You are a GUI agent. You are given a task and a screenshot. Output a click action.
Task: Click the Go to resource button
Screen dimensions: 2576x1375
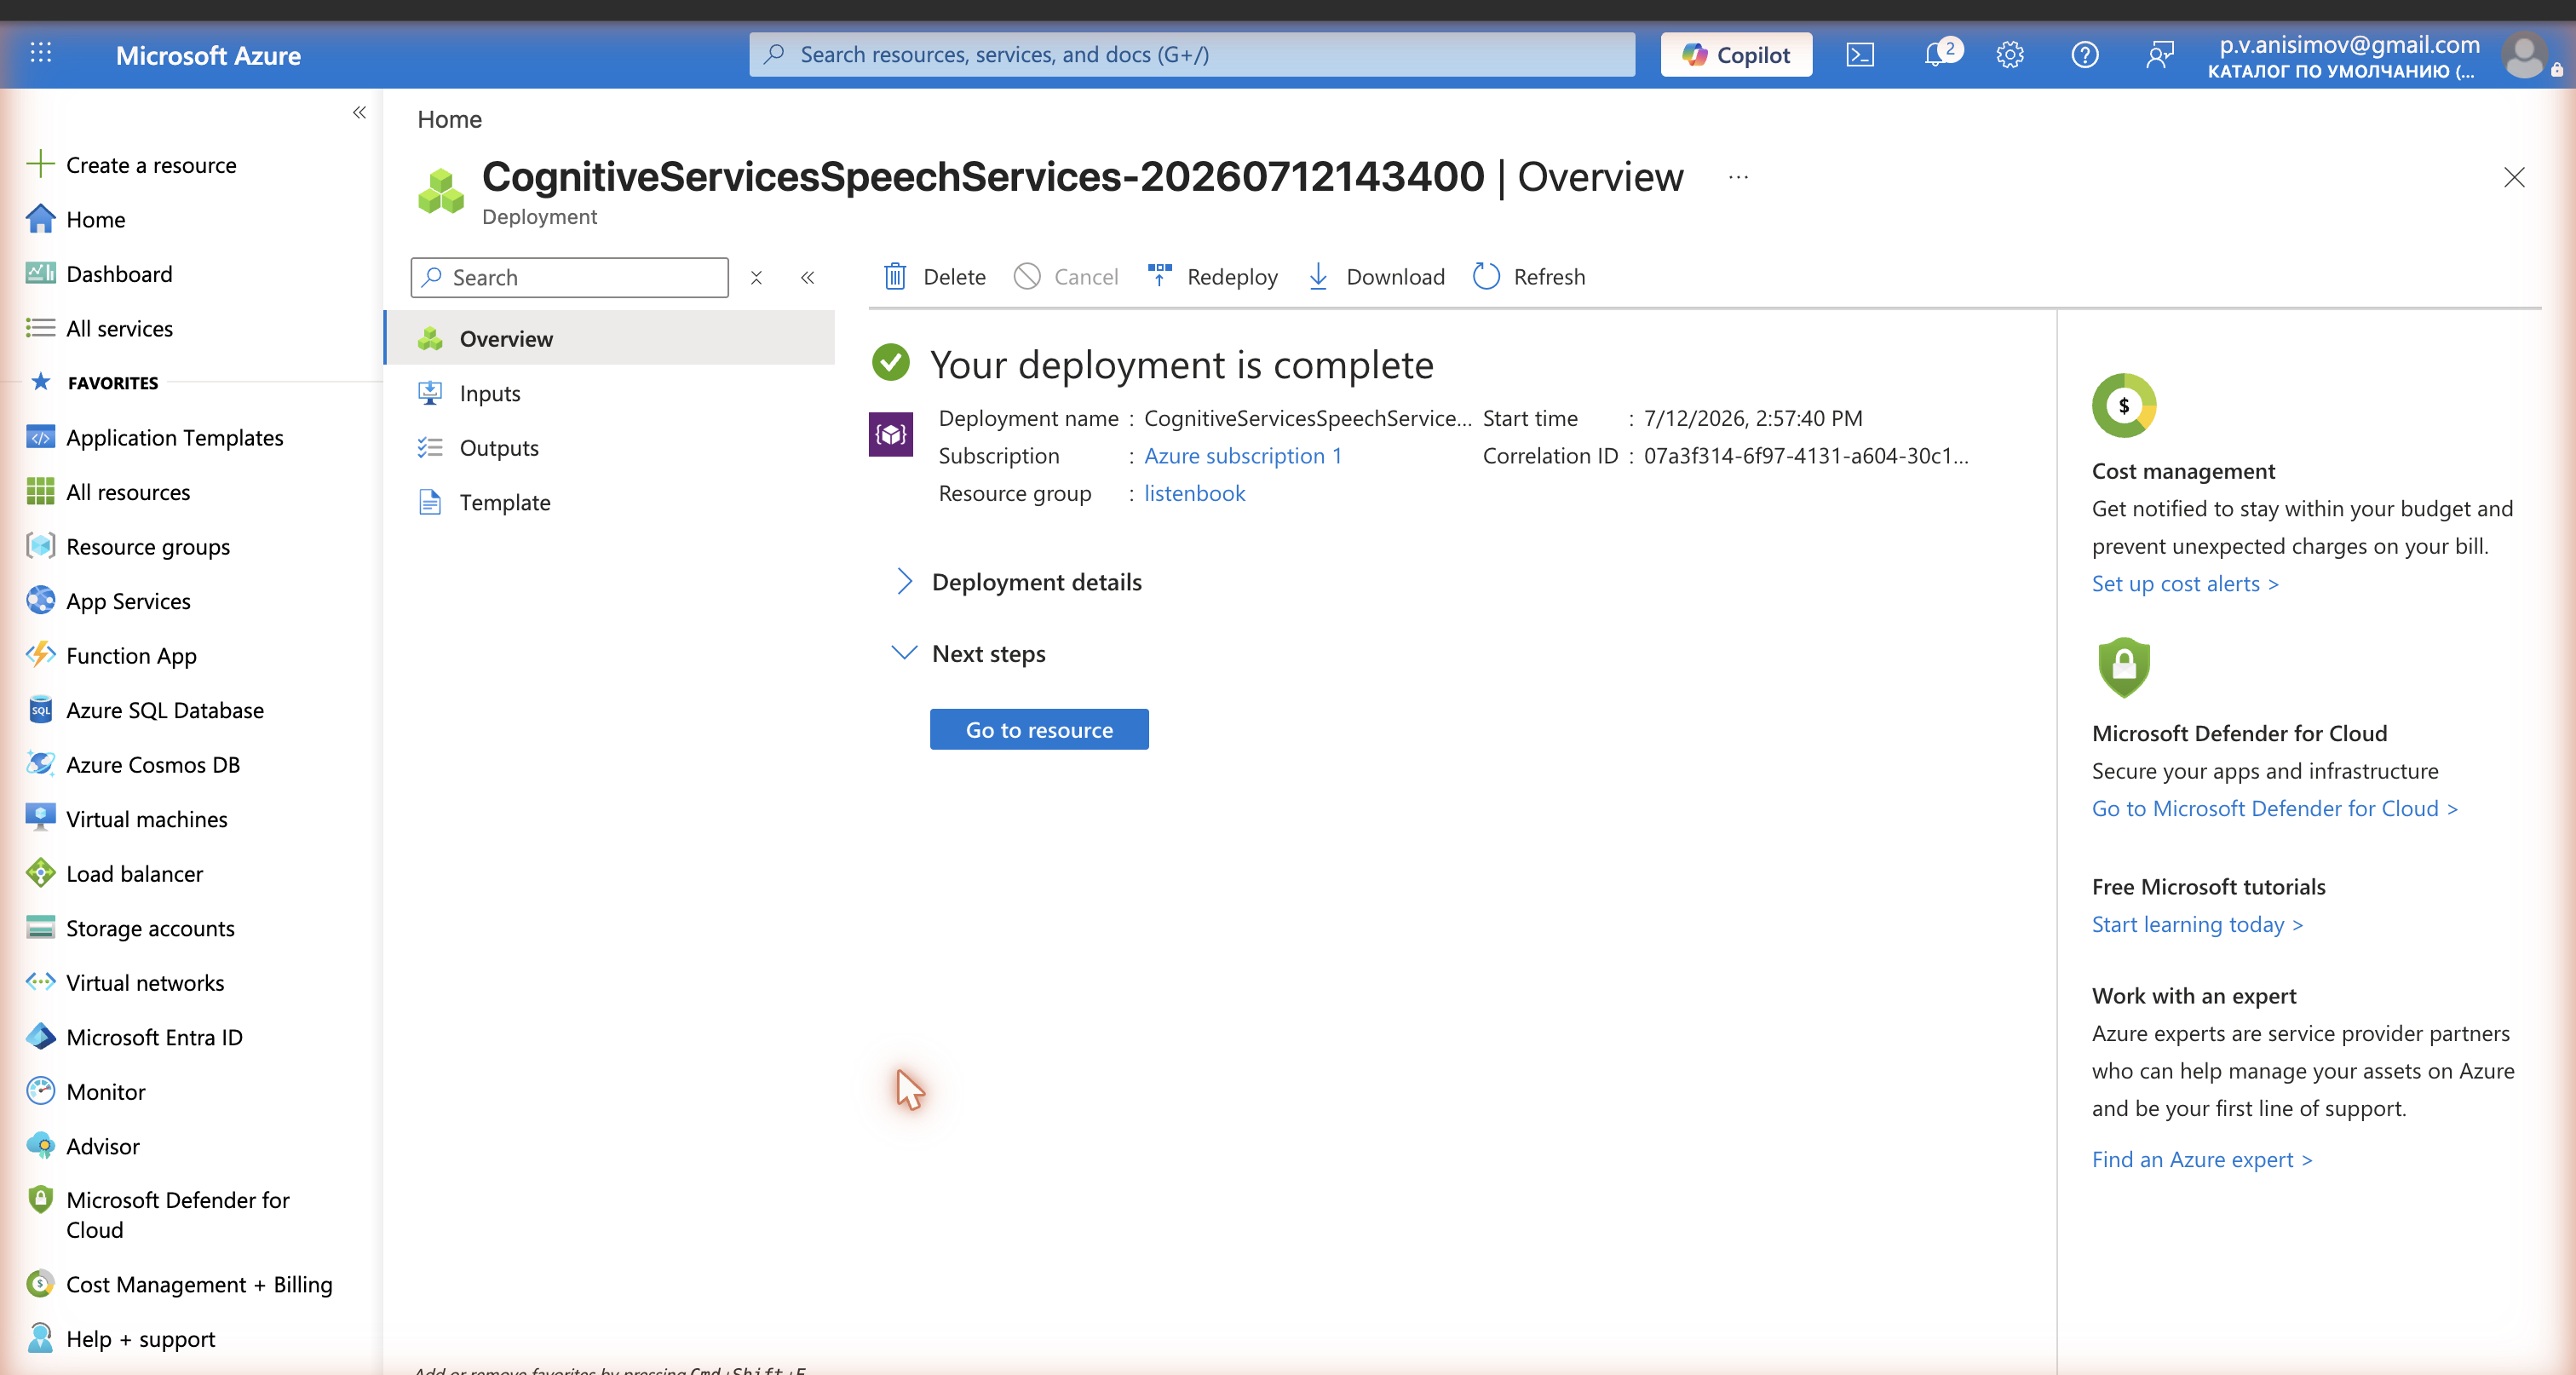(x=1039, y=729)
